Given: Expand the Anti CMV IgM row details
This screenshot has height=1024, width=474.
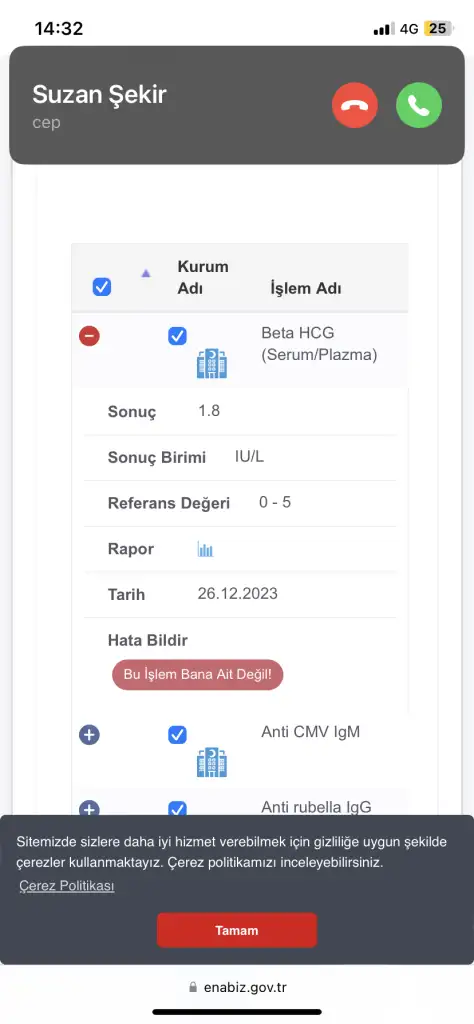Looking at the screenshot, I should tap(89, 735).
